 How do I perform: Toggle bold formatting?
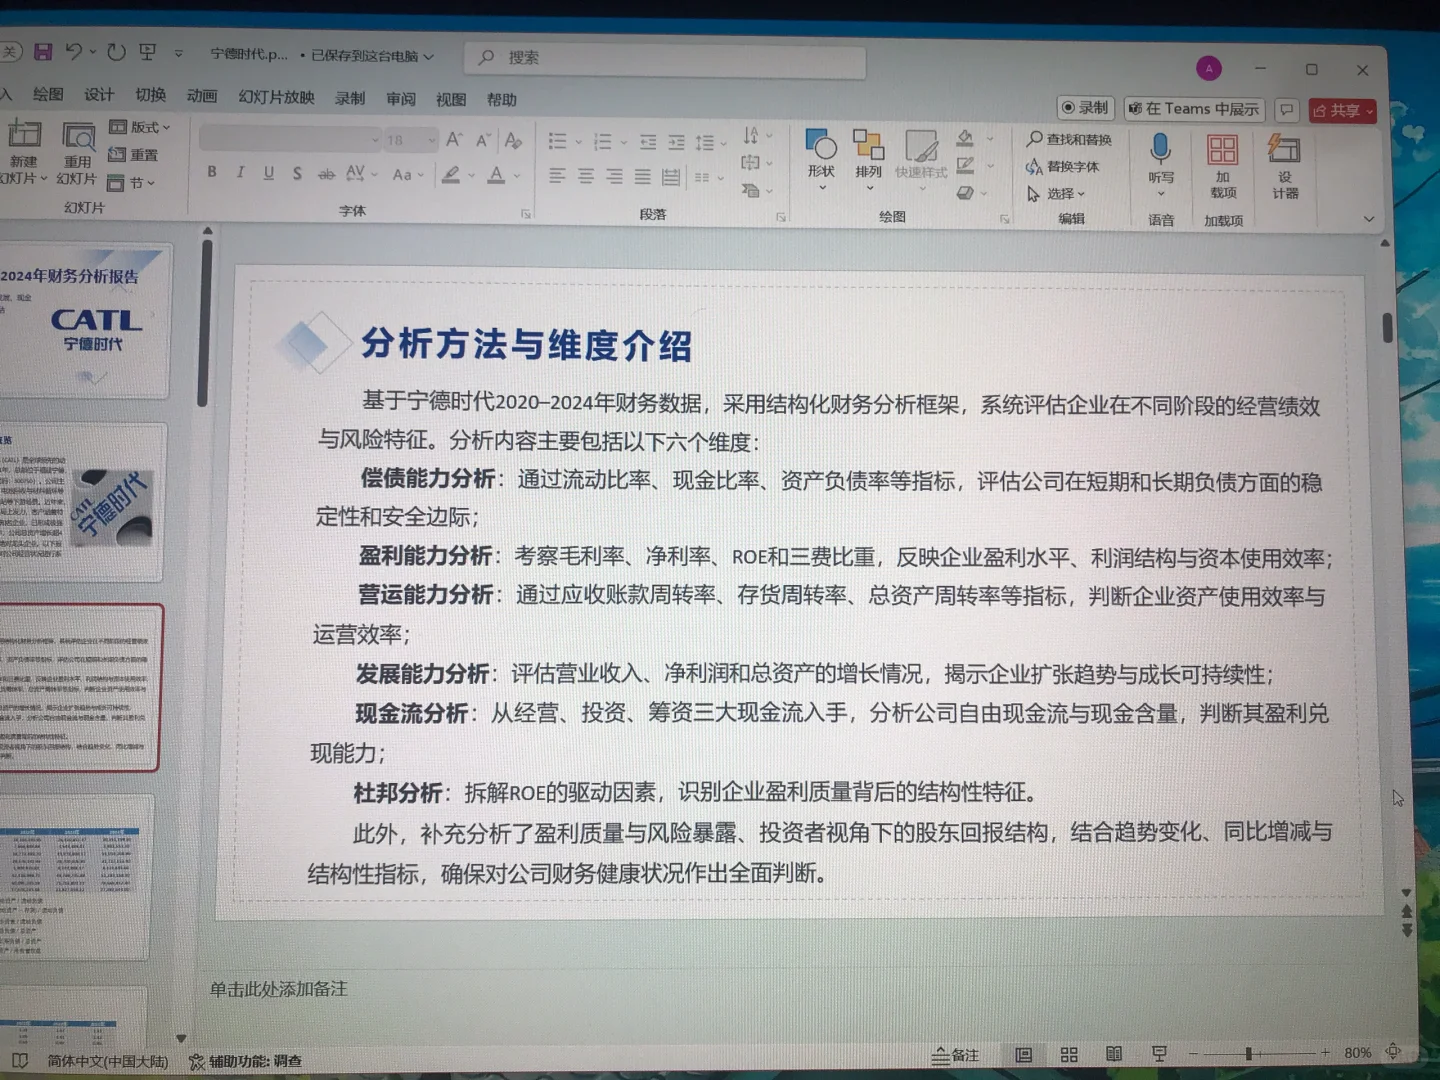coord(212,172)
